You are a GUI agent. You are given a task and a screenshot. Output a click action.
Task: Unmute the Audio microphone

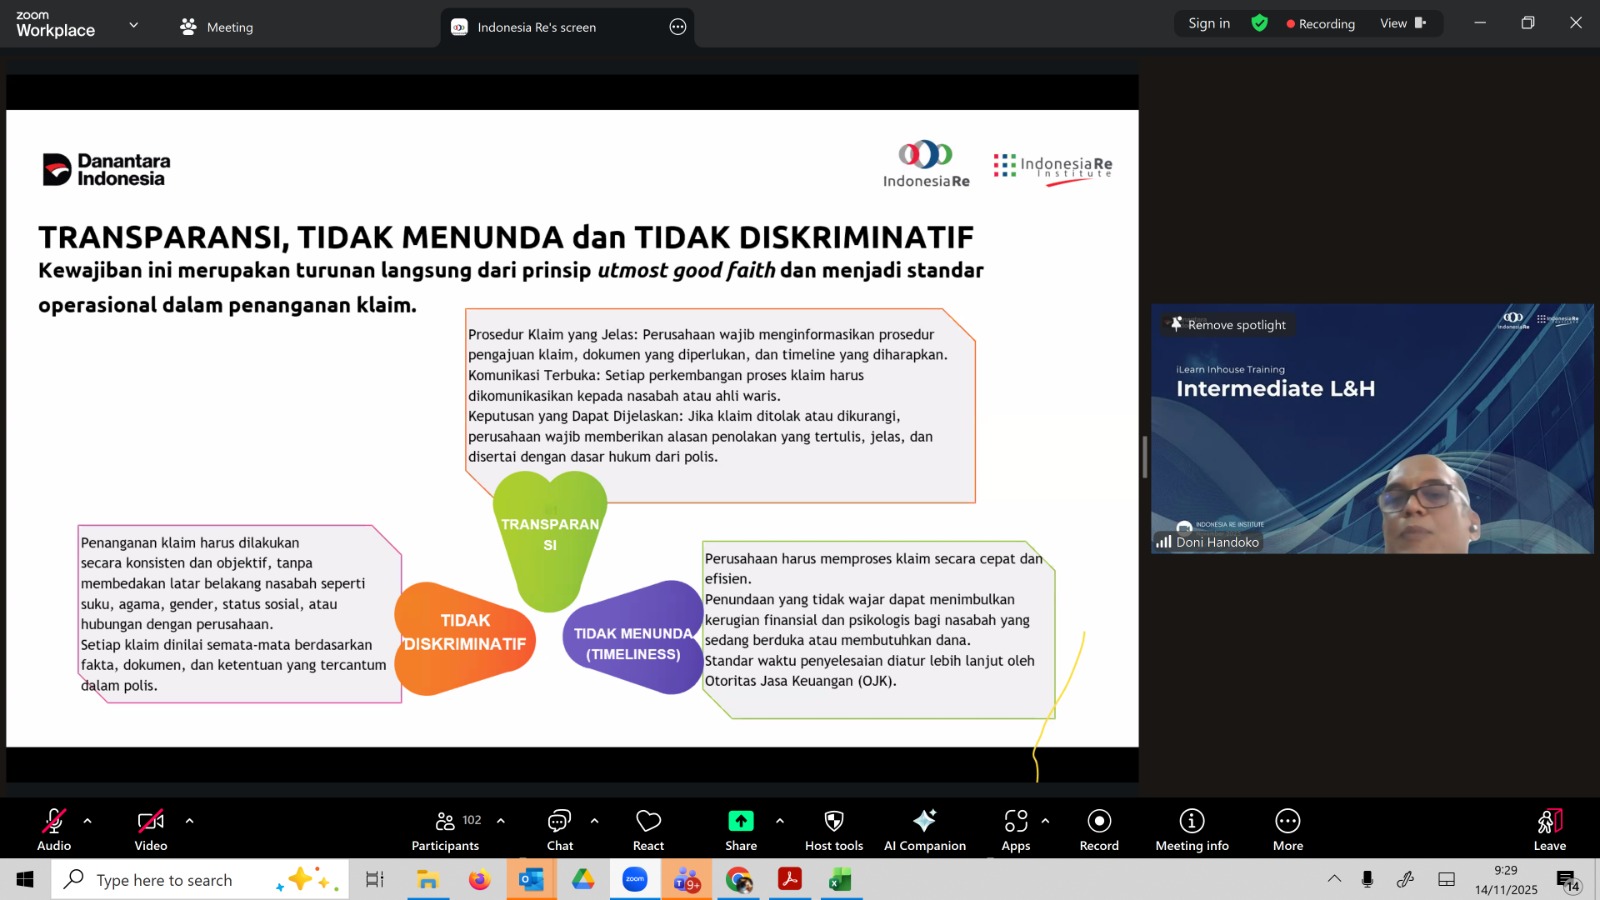pos(54,830)
